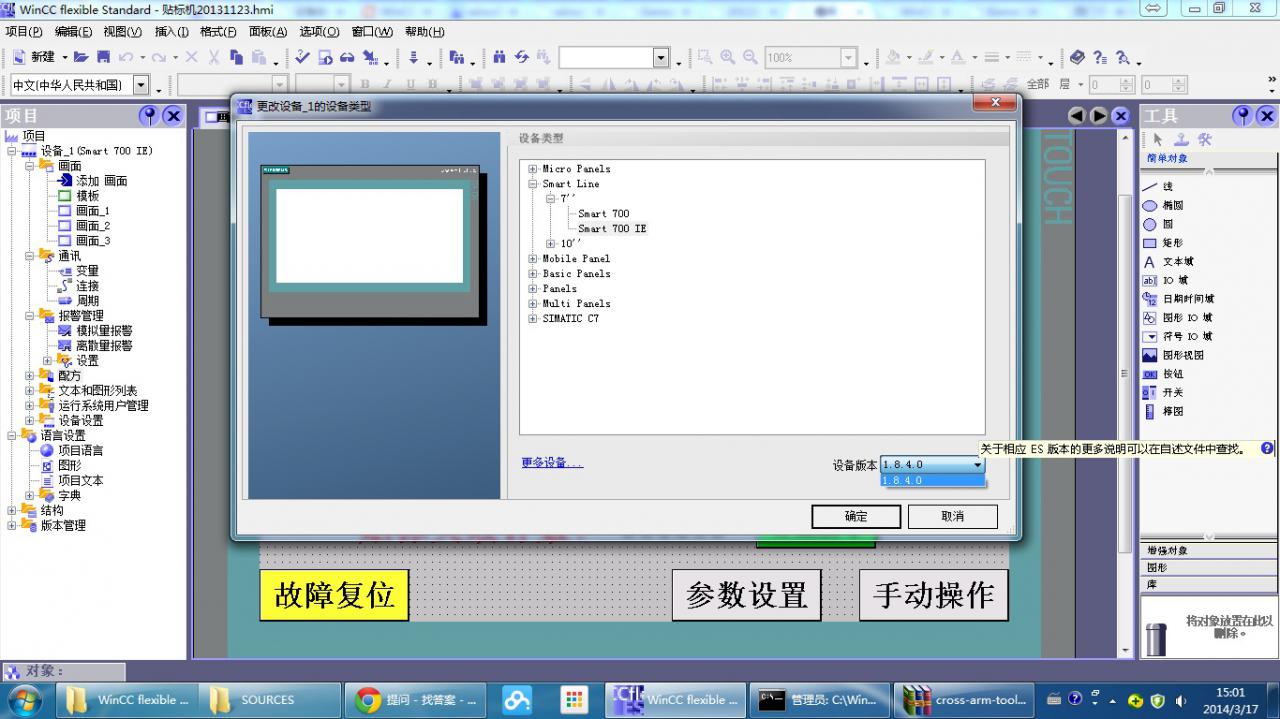
Task: Select the Line (线) tool in toolbox
Action: [1159, 187]
